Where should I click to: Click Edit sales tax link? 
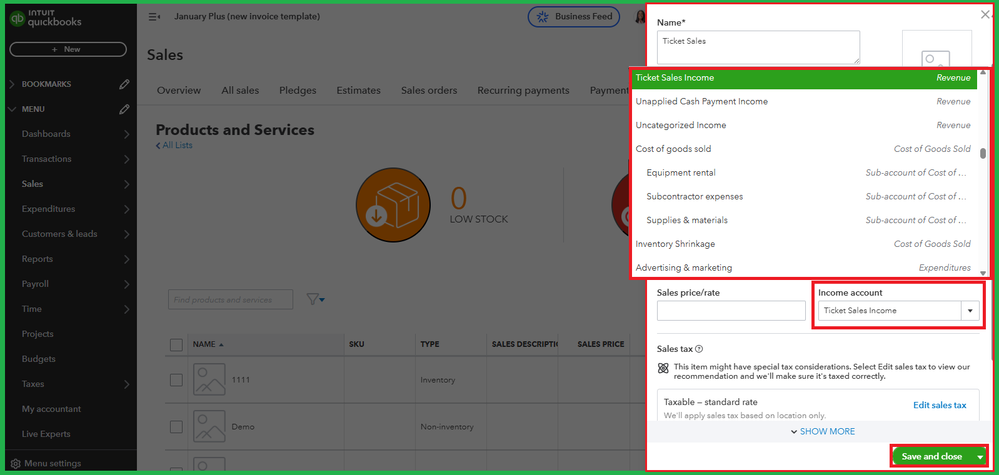(939, 405)
